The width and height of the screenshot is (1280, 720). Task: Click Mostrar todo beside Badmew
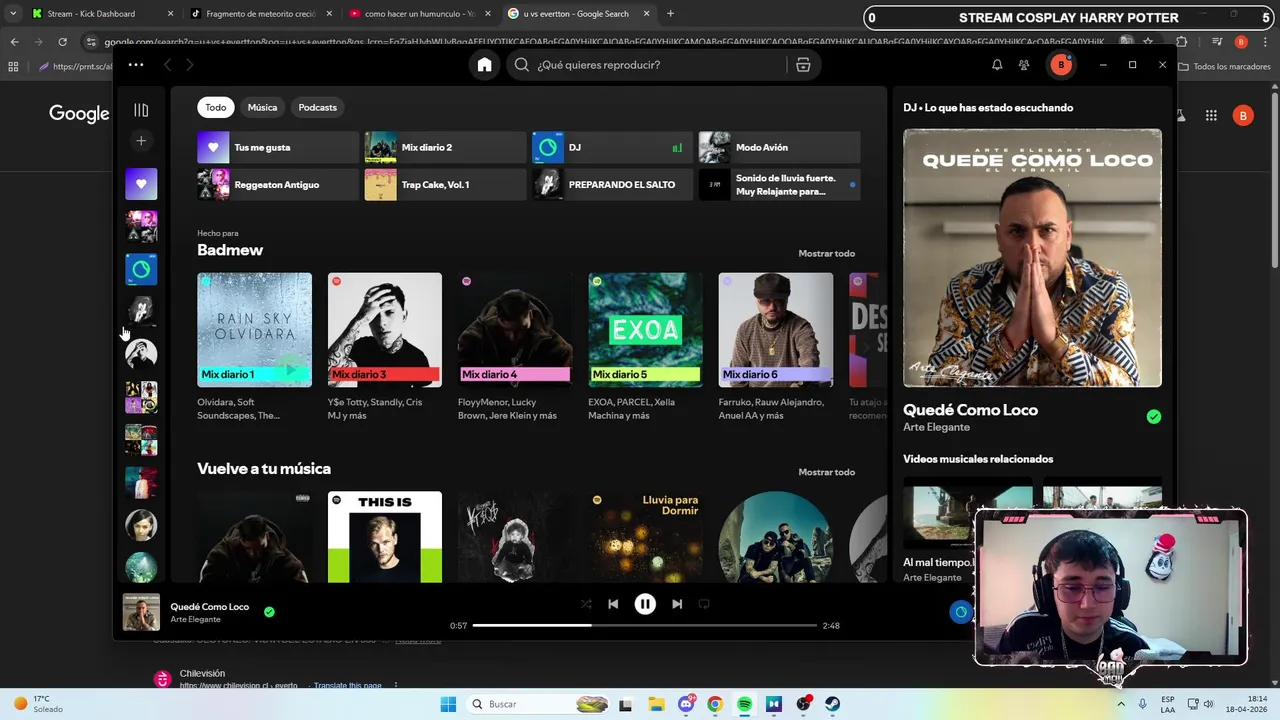826,253
